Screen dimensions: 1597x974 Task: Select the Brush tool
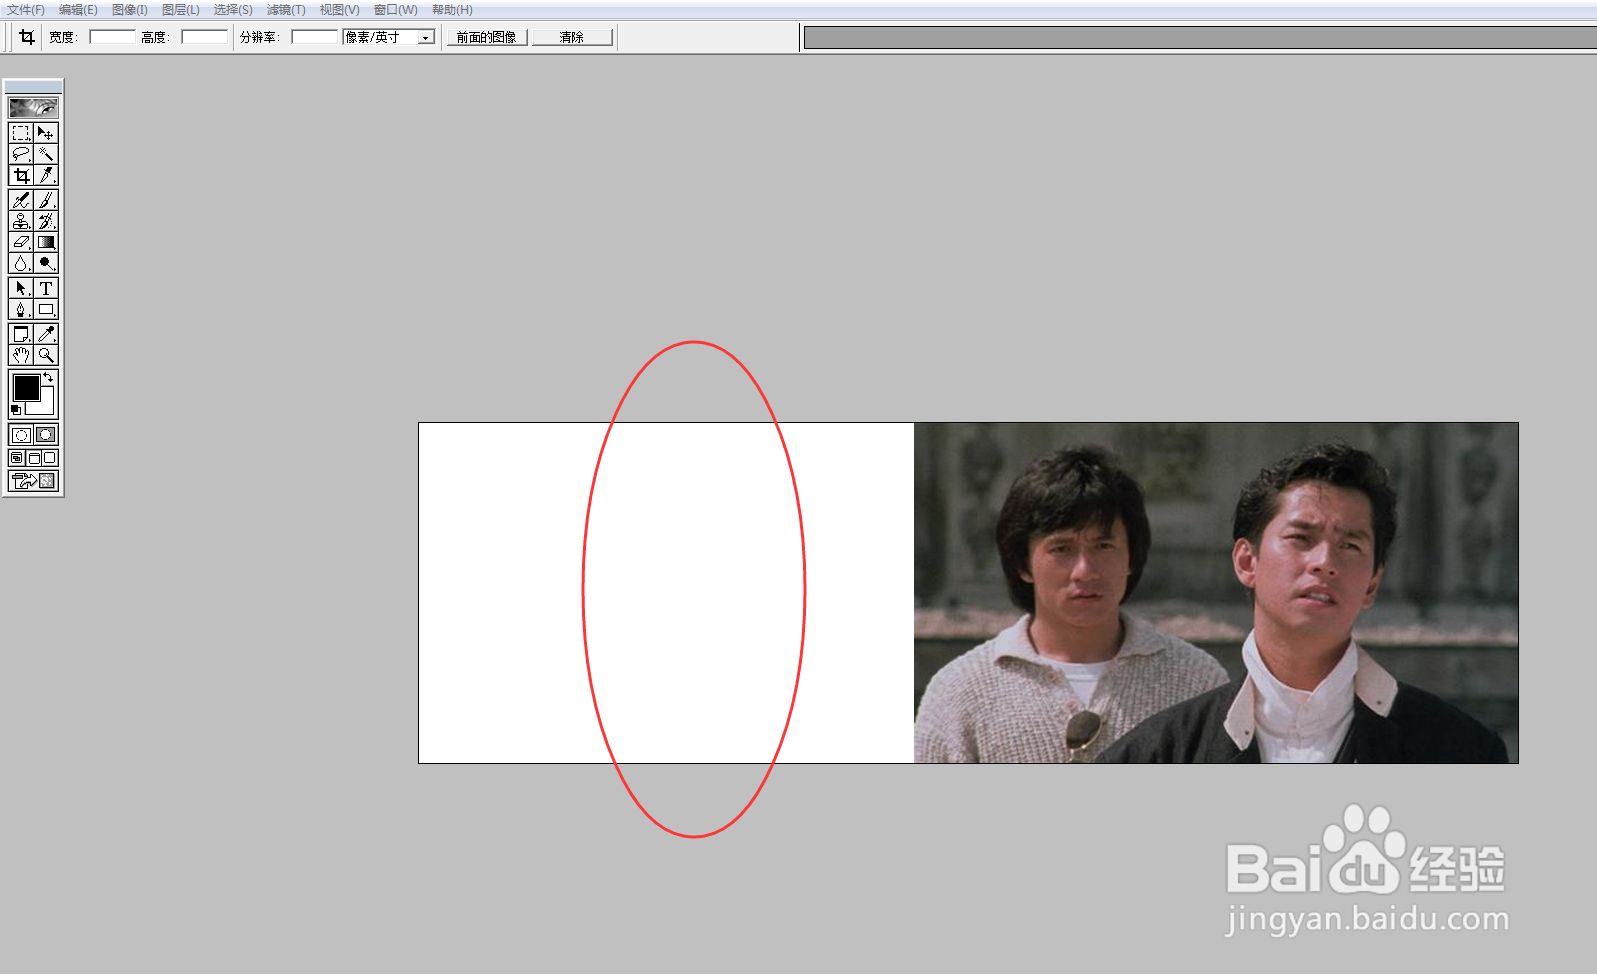(x=46, y=200)
